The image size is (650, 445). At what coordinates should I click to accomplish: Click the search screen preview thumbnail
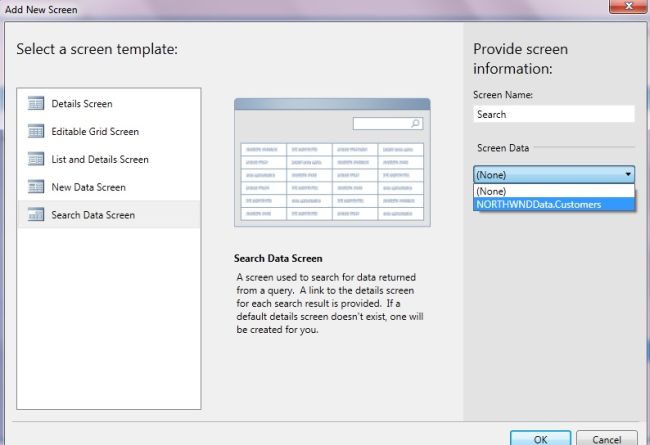(x=332, y=162)
